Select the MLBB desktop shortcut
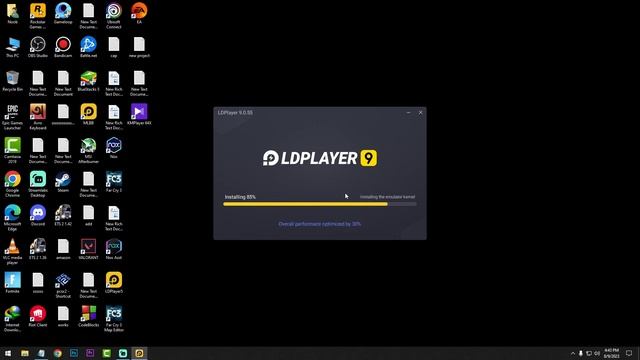 [x=88, y=115]
